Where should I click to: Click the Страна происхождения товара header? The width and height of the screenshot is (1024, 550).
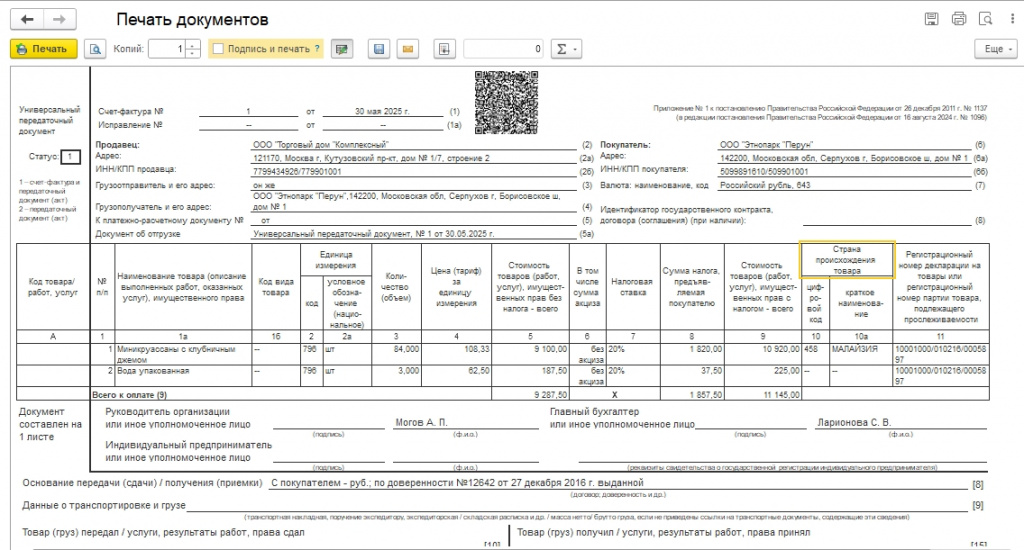coord(847,260)
